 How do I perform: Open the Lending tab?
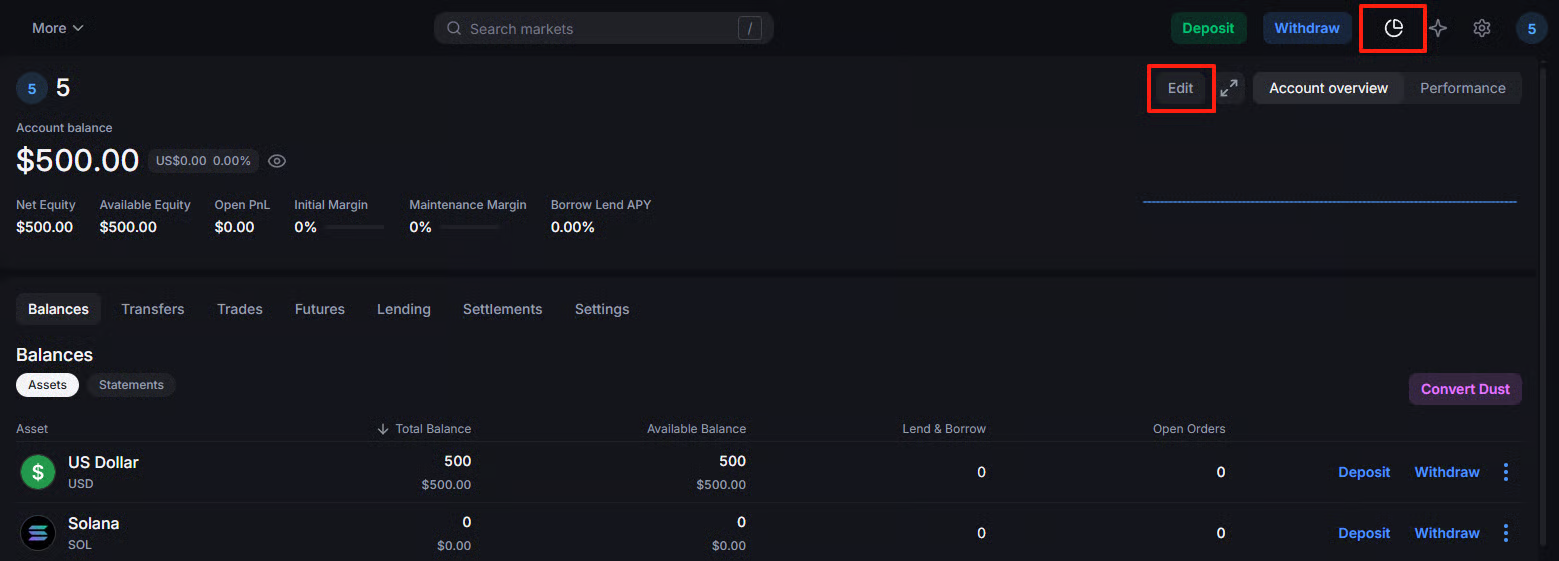pyautogui.click(x=403, y=309)
